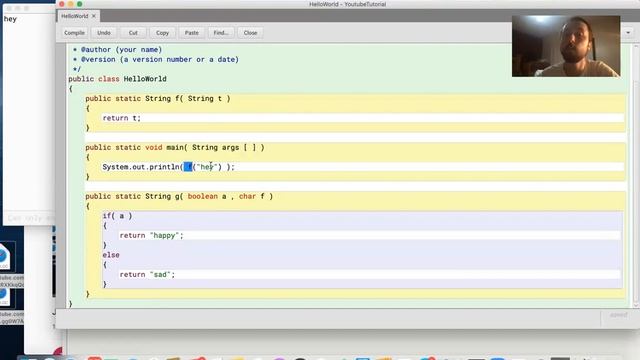Click the 'public class HelloWorld' line
This screenshot has height=360, width=640.
click(x=118, y=79)
